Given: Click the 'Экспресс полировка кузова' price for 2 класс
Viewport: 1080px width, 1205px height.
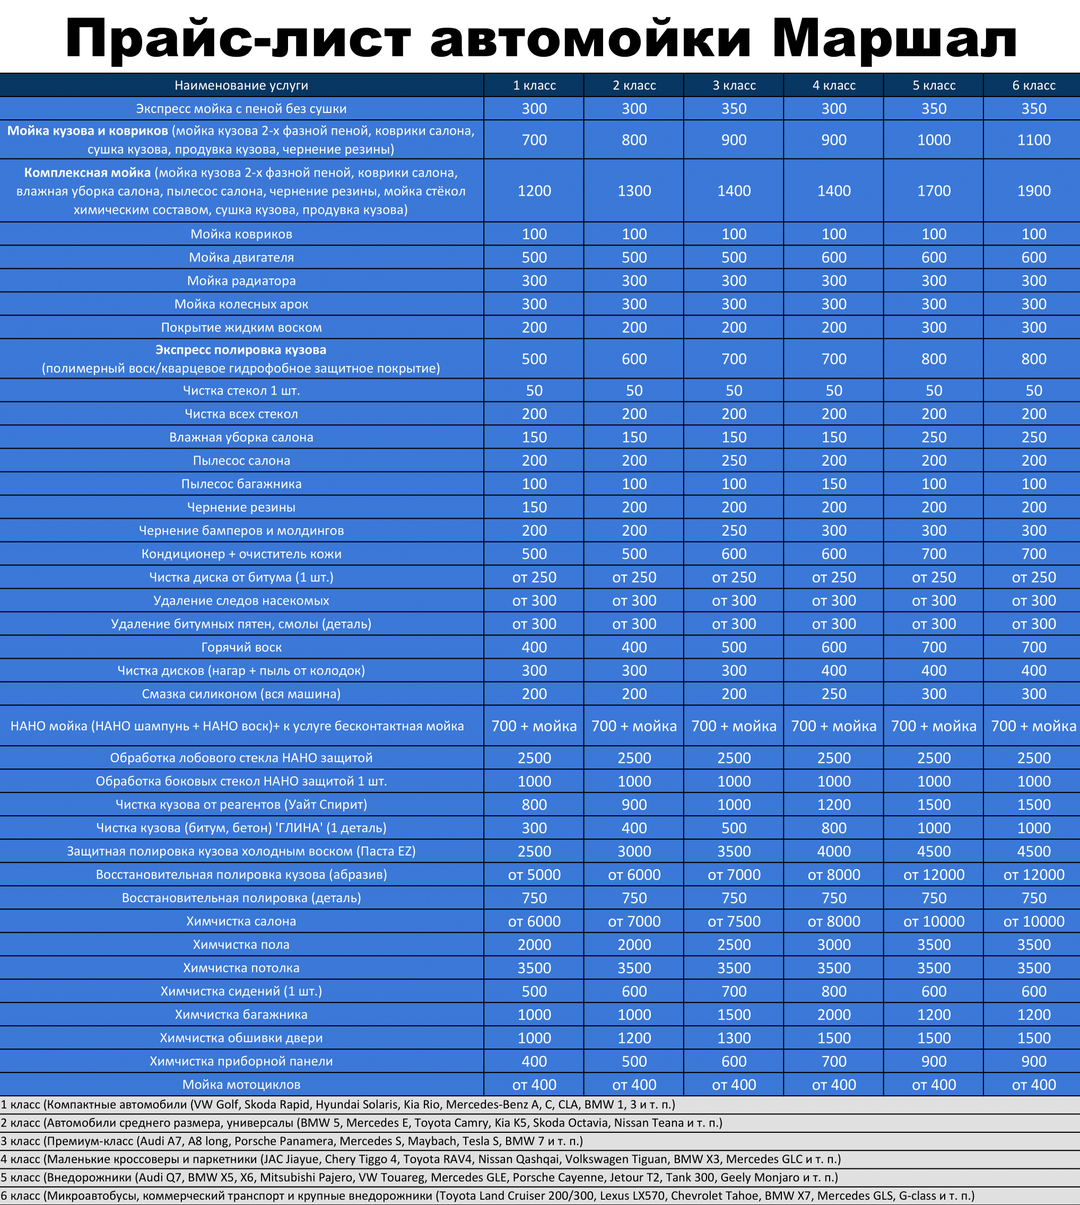Looking at the screenshot, I should pos(634,359).
